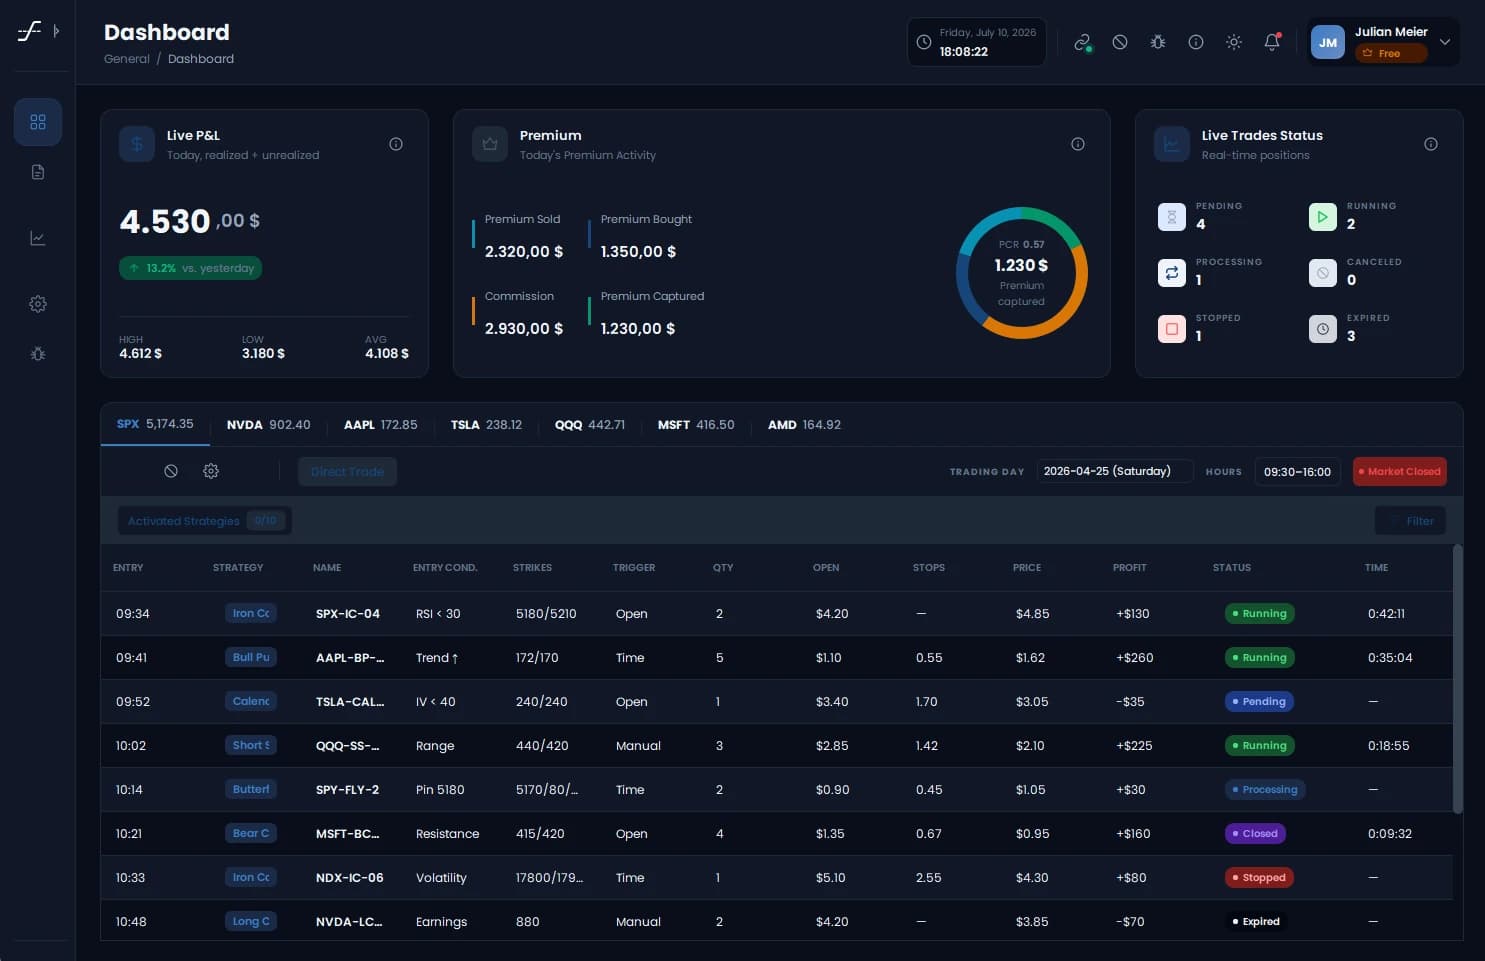This screenshot has width=1485, height=961.
Task: Click the Direct Trade button
Action: pos(347,471)
